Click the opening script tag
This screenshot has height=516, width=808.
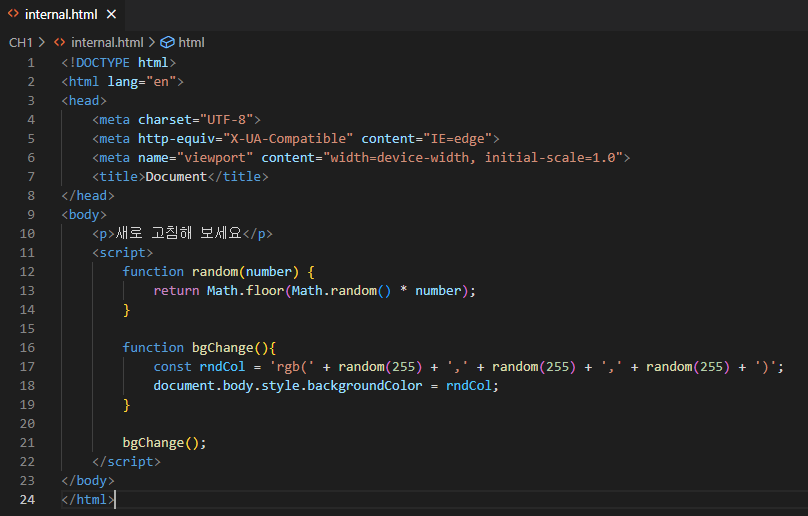pos(123,253)
